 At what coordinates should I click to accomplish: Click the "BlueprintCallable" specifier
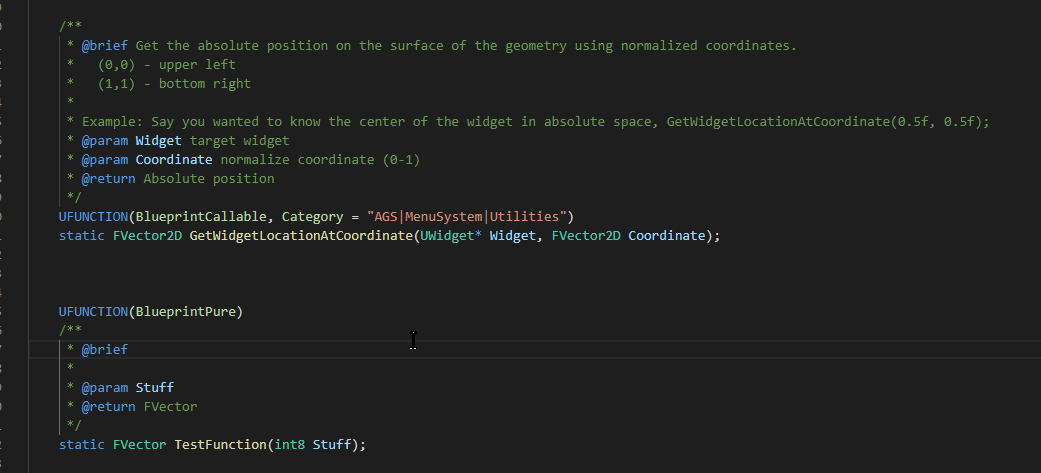coord(201,217)
